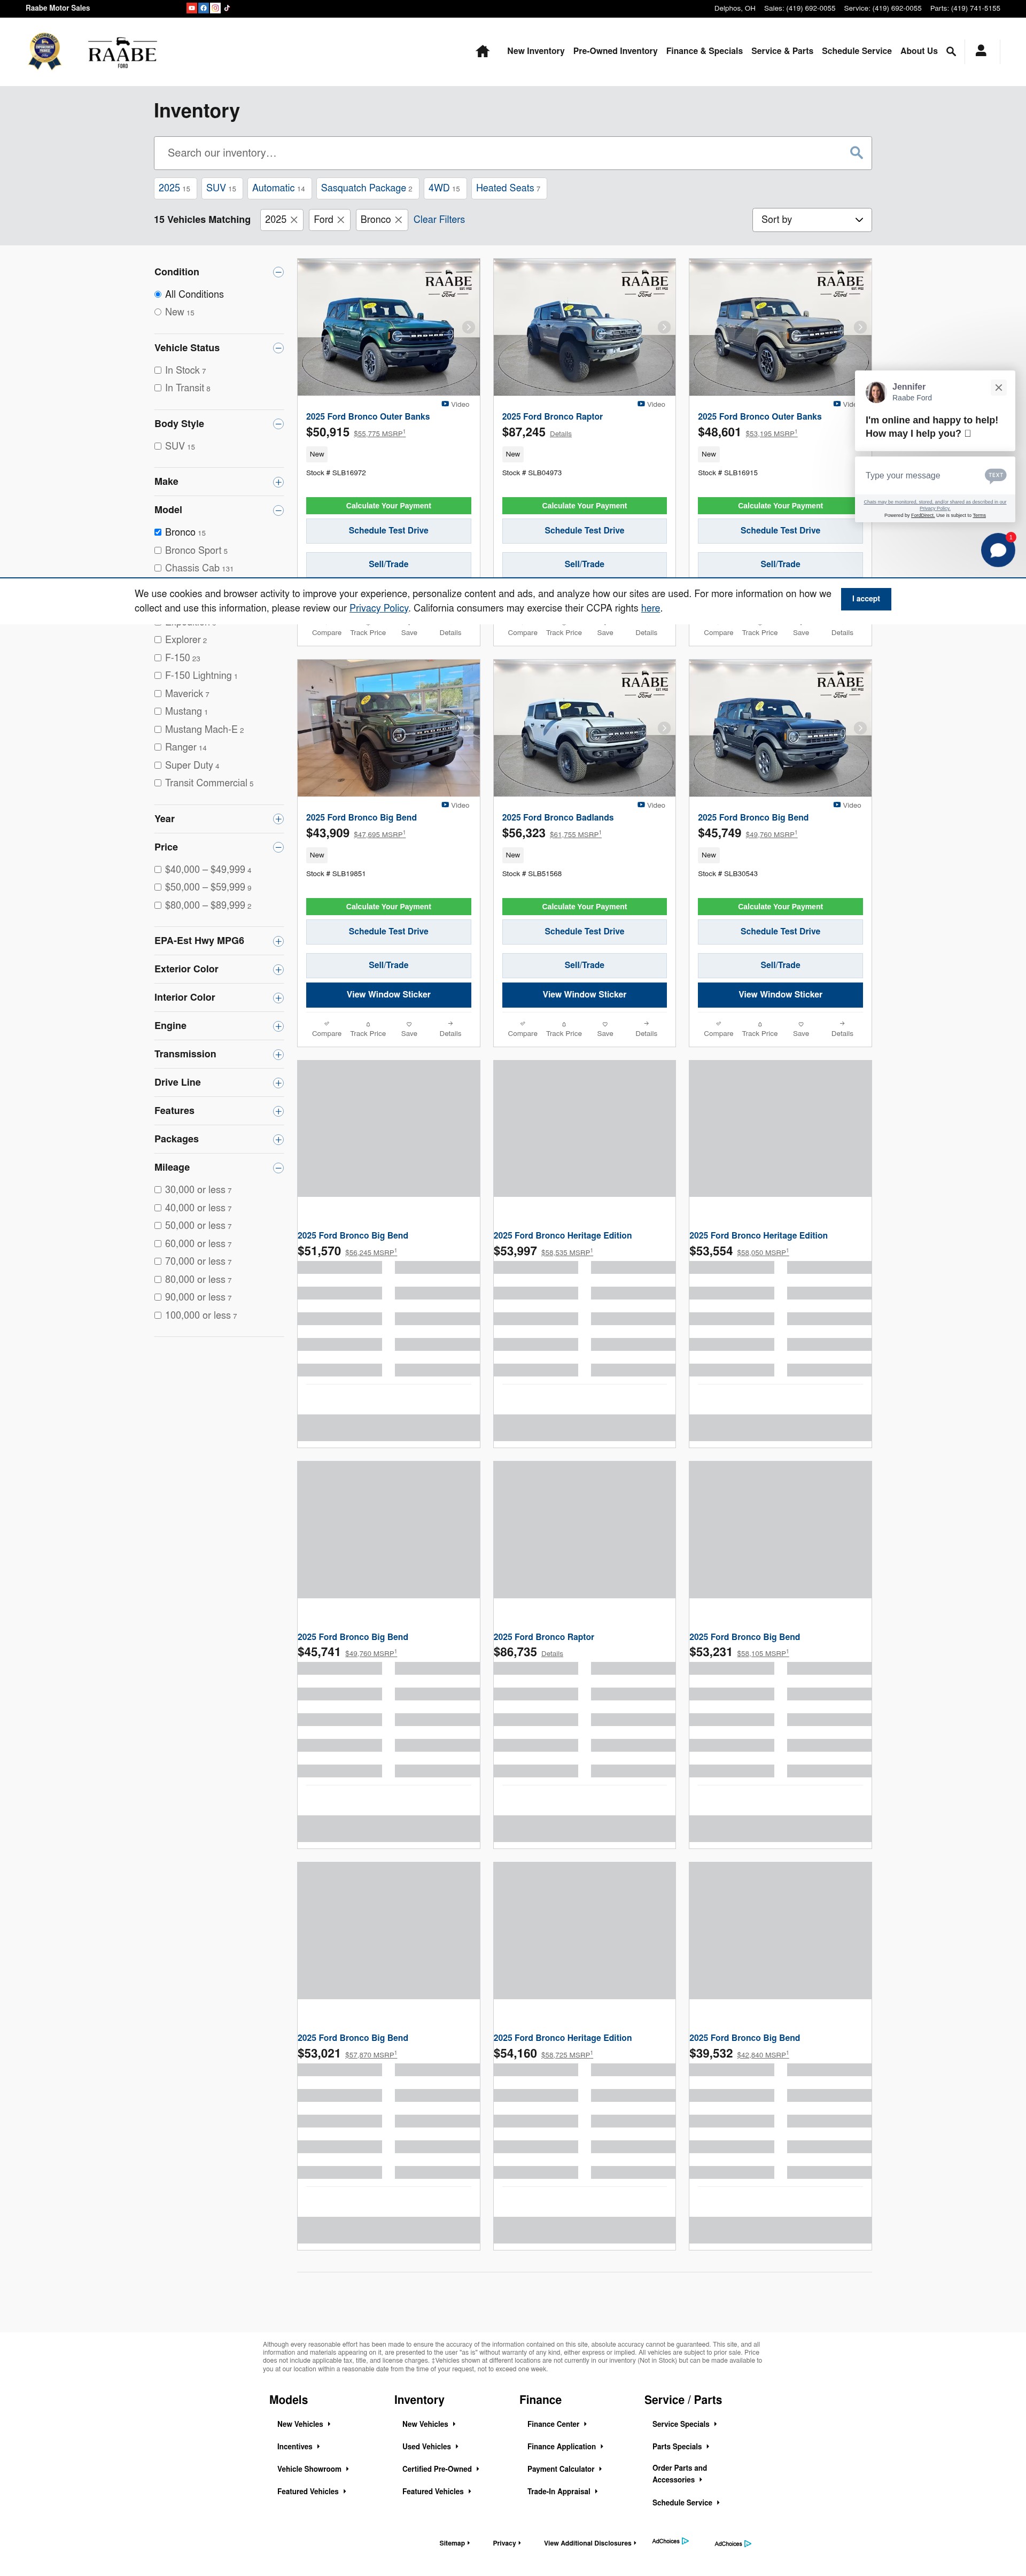This screenshot has height=2576, width=1026.
Task: Accept the cookie notice
Action: tap(866, 599)
